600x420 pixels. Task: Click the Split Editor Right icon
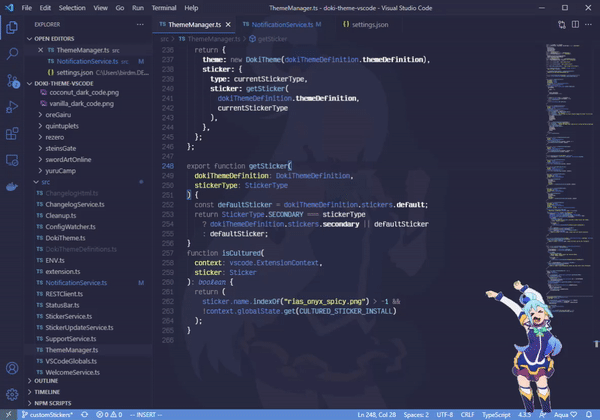point(575,24)
